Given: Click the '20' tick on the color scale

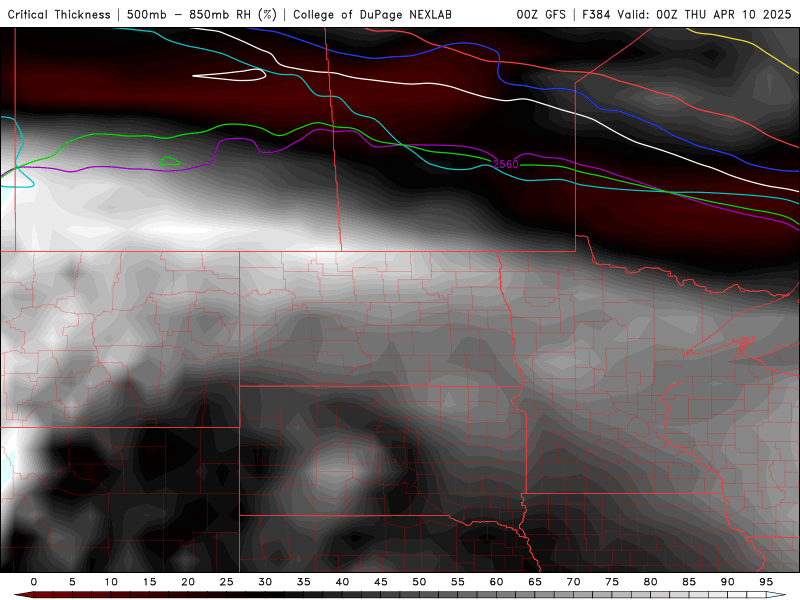Looking at the screenshot, I should coord(188,582).
